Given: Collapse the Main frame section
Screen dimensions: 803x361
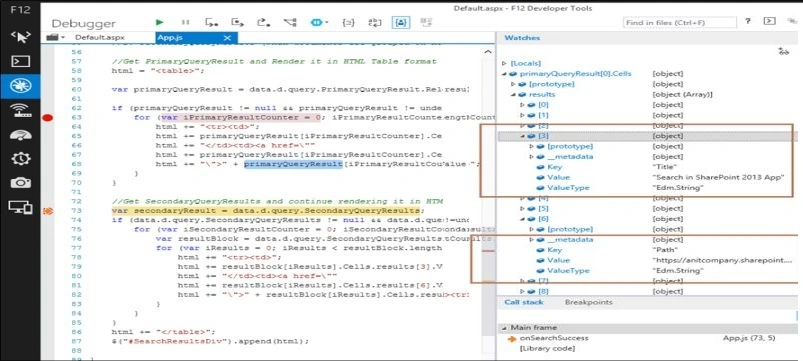Looking at the screenshot, I should [504, 328].
